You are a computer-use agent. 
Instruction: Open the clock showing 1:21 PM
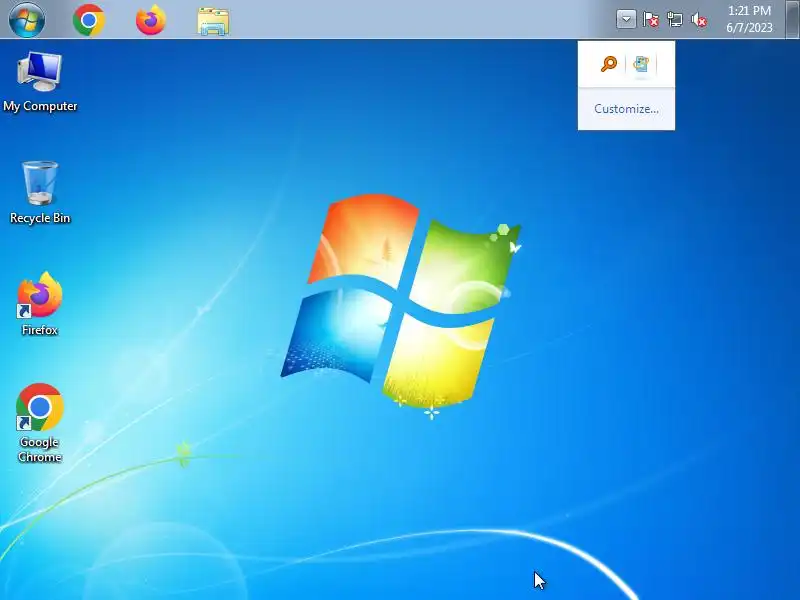(x=749, y=19)
